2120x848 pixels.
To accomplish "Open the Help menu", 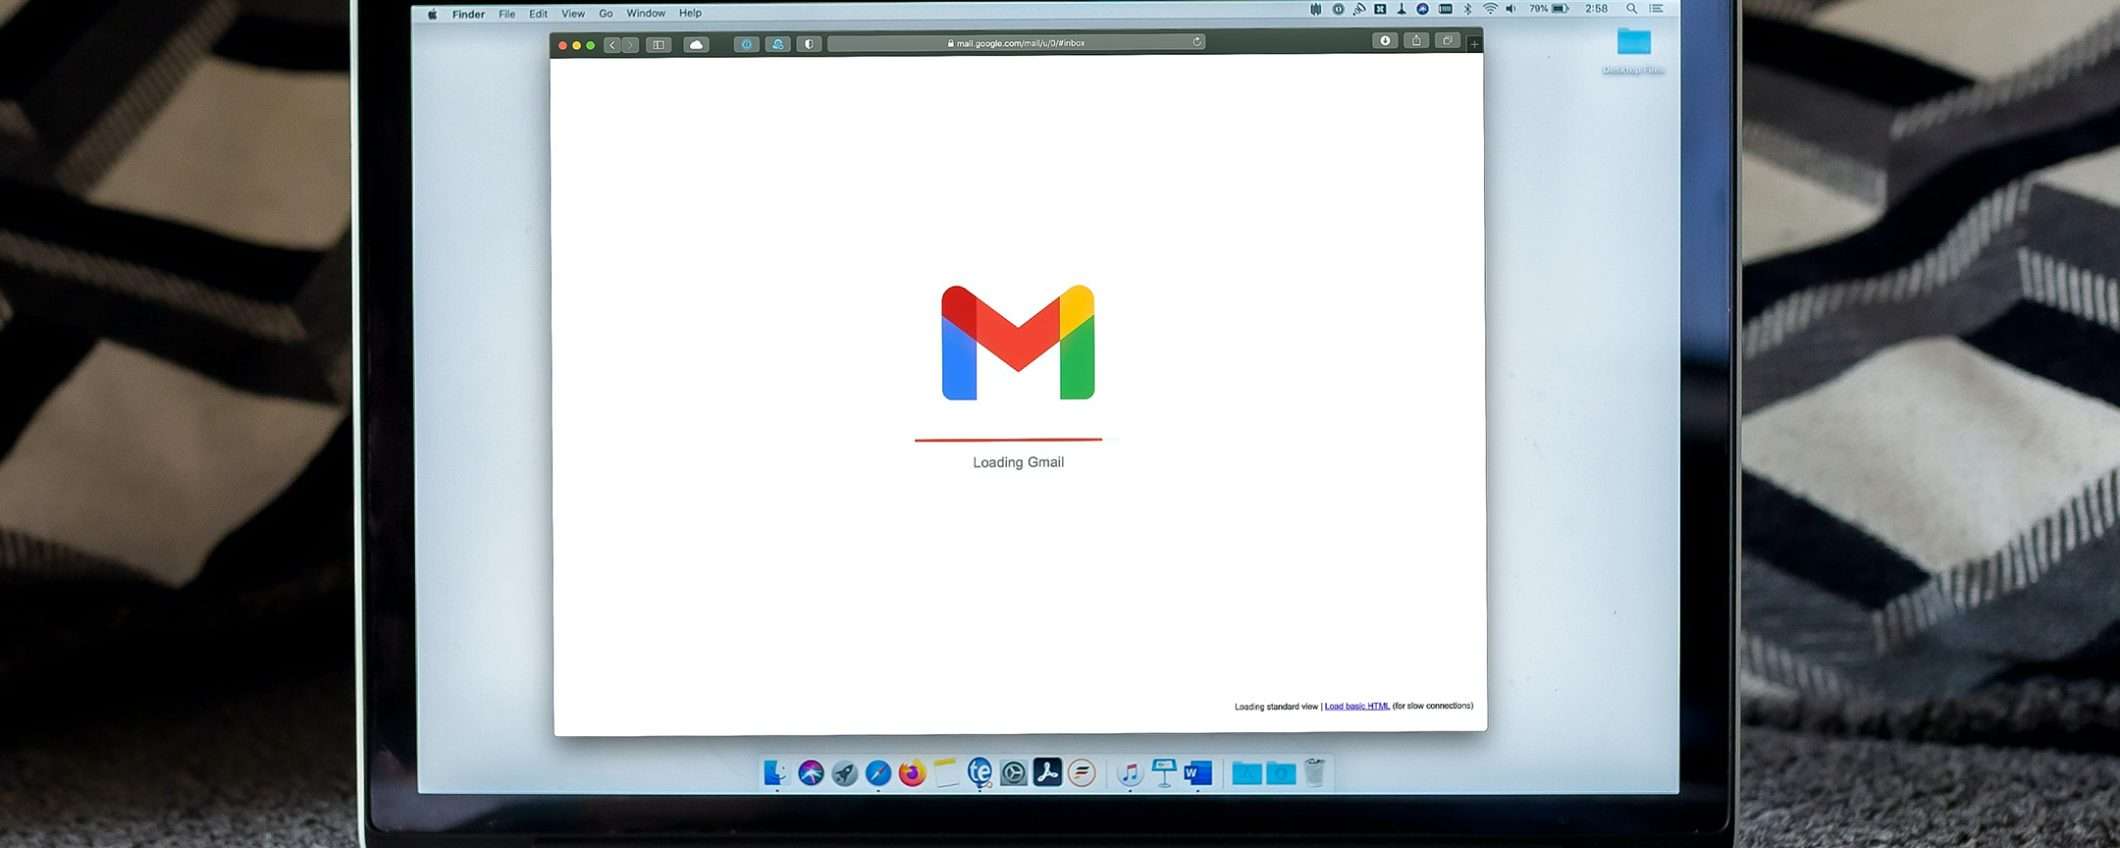I will (x=690, y=14).
